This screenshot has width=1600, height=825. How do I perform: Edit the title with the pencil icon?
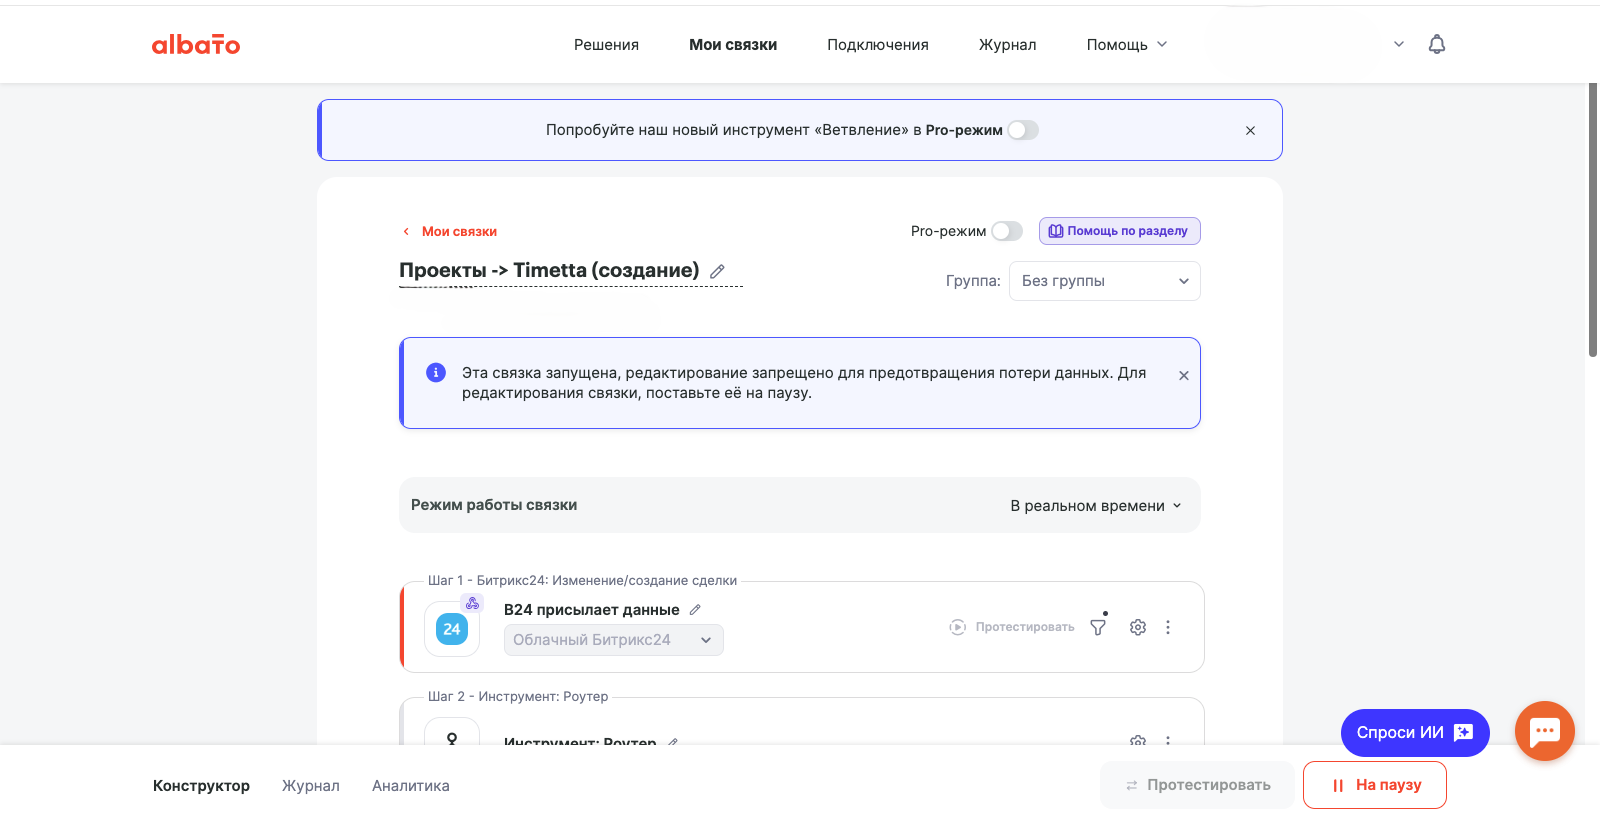click(x=717, y=271)
